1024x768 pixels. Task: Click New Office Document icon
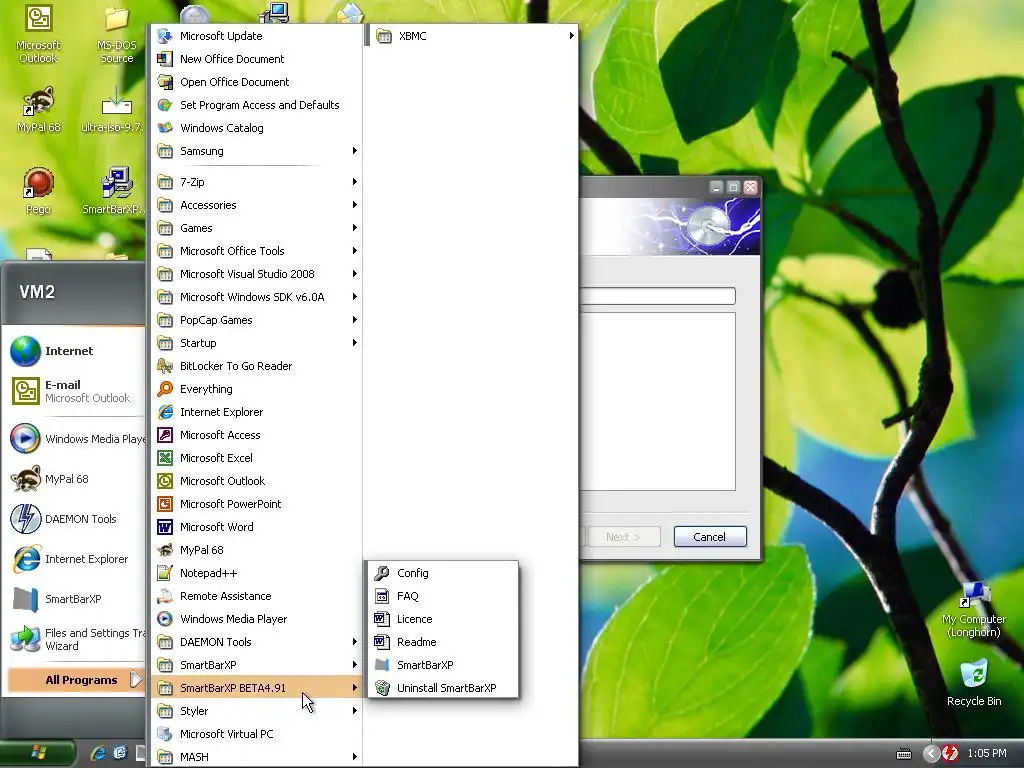point(165,59)
